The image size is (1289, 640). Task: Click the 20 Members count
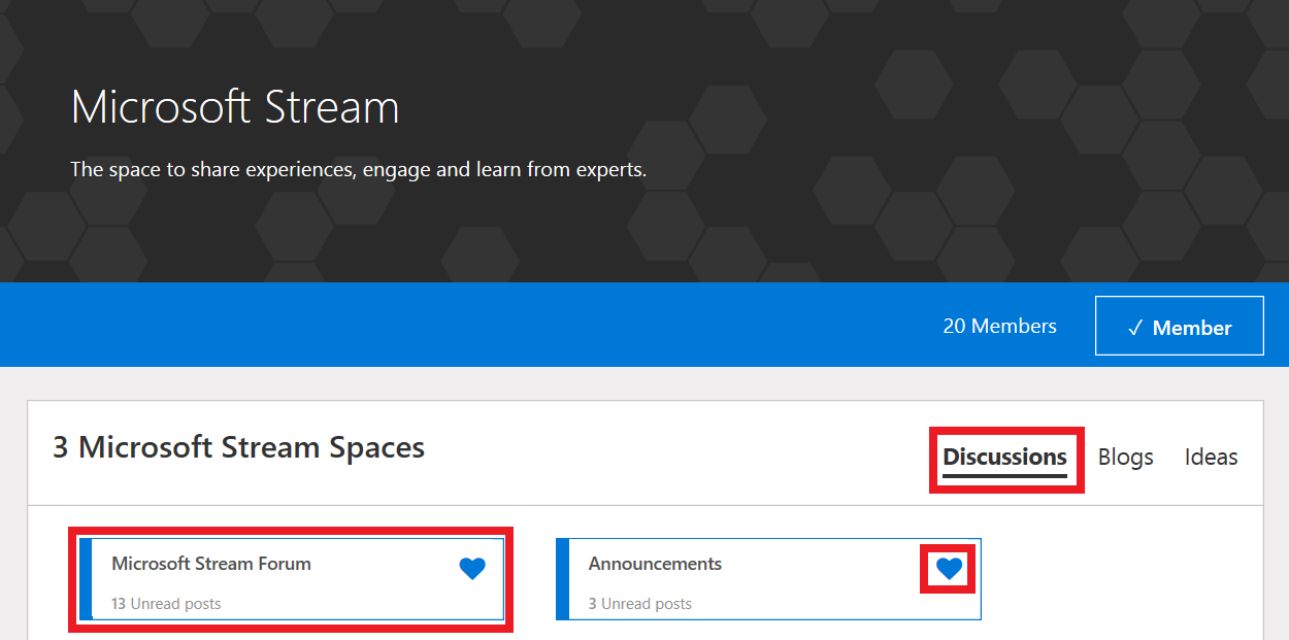(999, 326)
